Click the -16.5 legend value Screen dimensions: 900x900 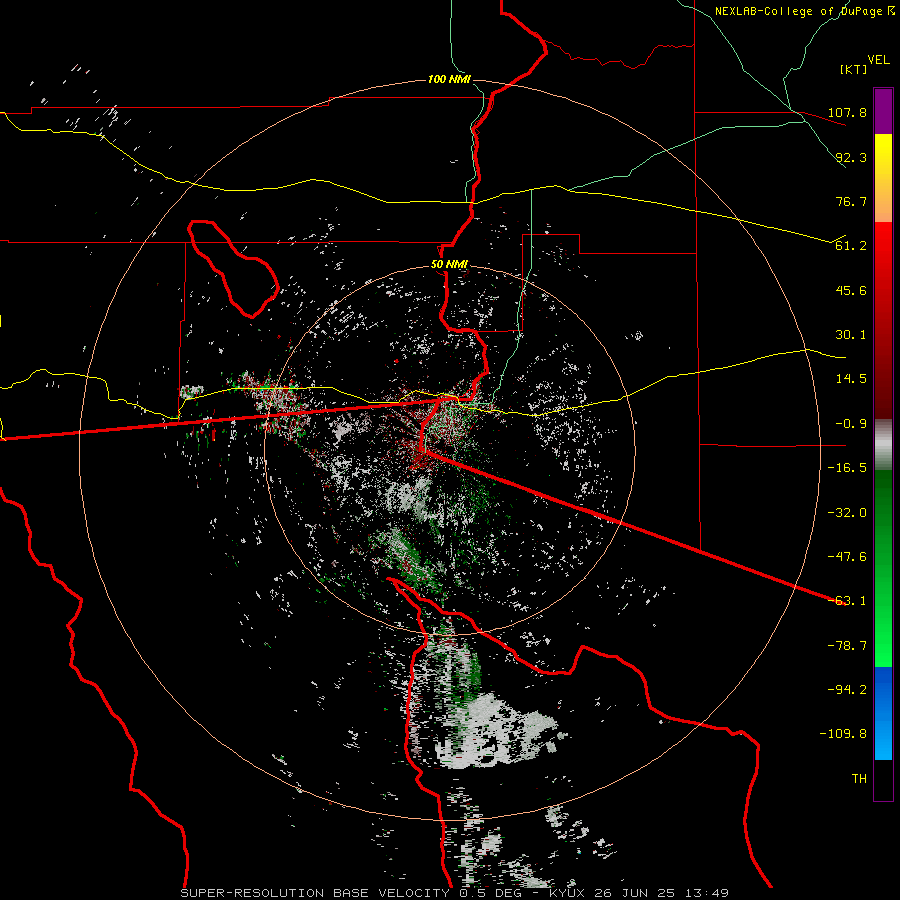pyautogui.click(x=847, y=468)
